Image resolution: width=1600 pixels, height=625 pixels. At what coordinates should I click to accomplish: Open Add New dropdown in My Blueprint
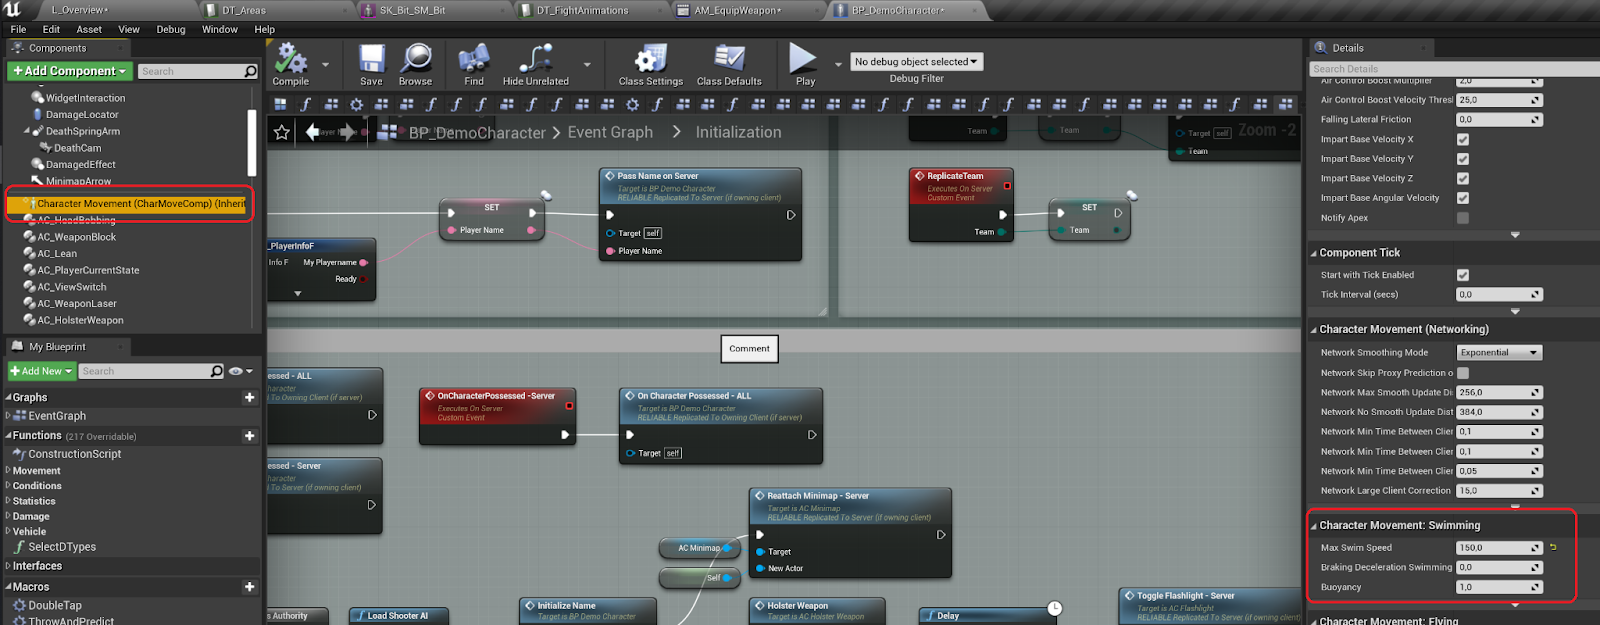pos(42,371)
